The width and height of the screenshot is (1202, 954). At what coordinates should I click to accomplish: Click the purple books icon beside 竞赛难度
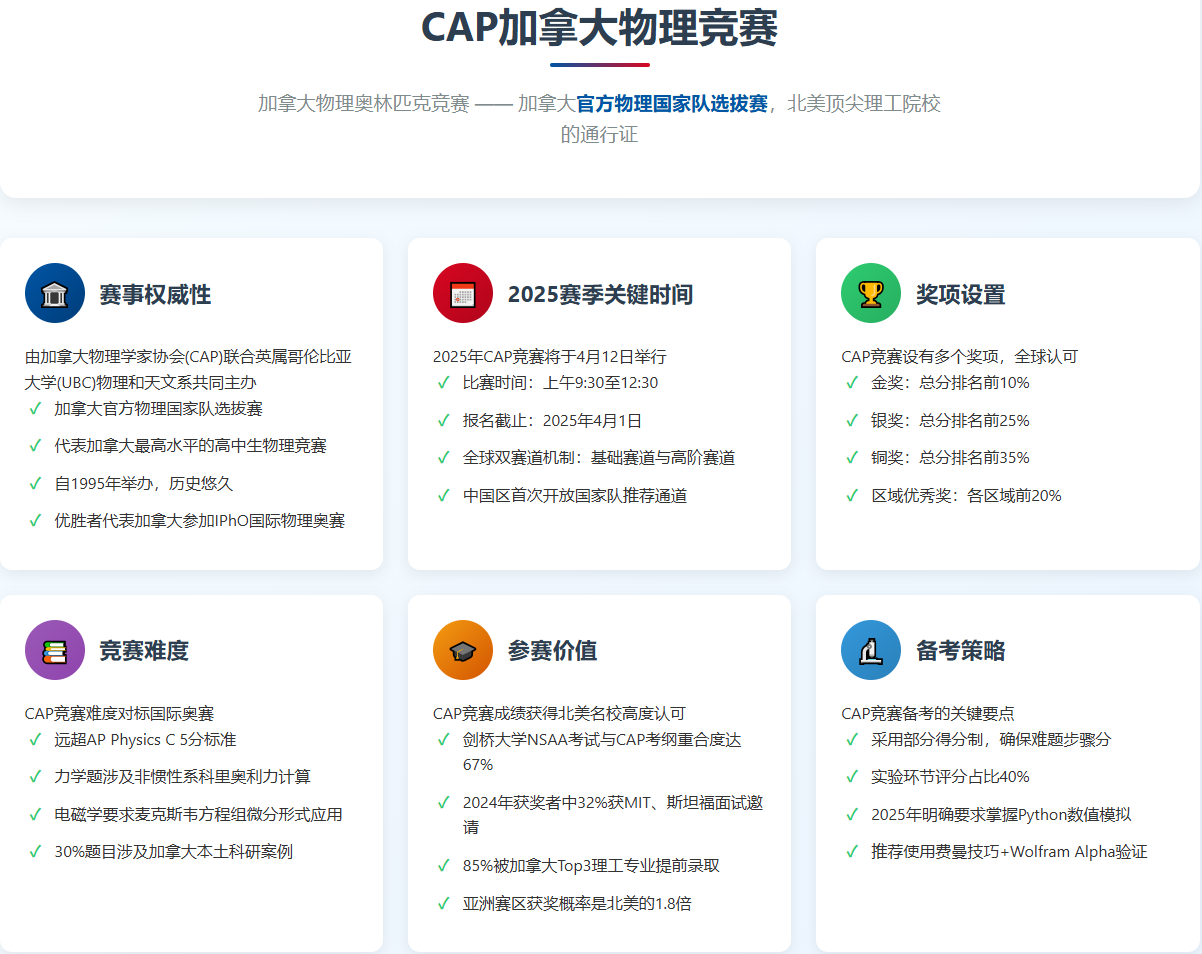(54, 650)
